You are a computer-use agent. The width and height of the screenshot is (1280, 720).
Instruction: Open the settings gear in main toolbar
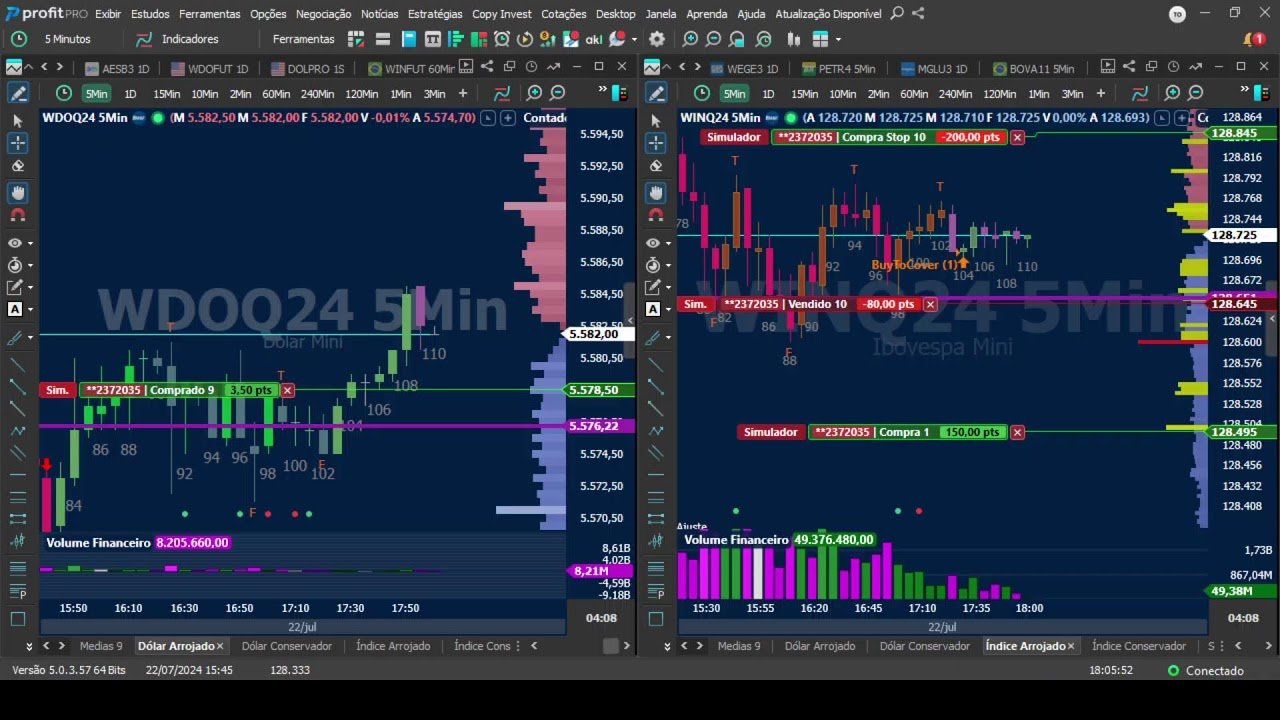pos(656,39)
